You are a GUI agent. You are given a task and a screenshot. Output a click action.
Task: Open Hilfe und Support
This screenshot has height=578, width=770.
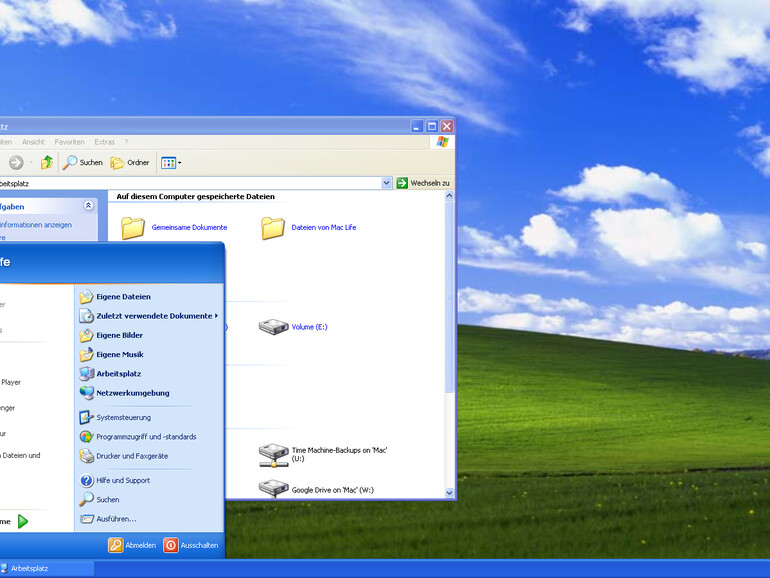[115, 480]
